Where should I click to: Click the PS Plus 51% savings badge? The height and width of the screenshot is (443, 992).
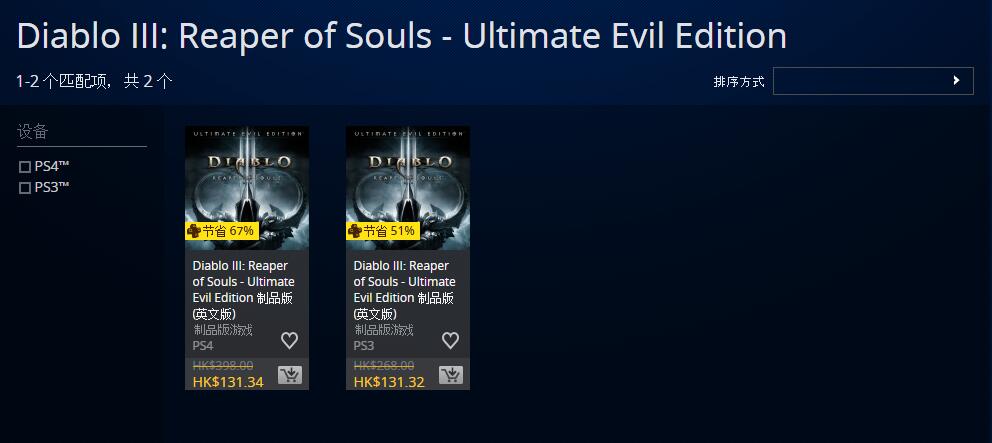pyautogui.click(x=383, y=231)
